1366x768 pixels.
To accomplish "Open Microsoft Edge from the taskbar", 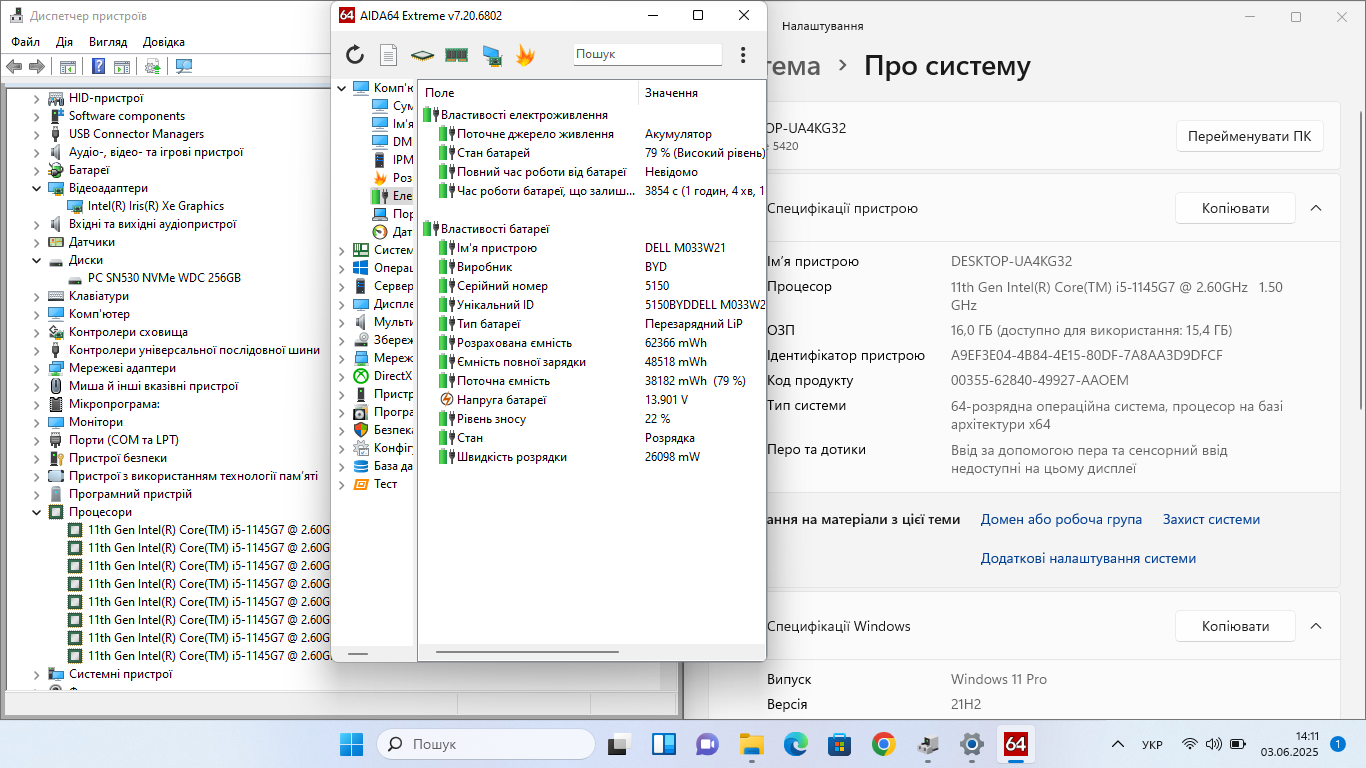I will tap(795, 744).
